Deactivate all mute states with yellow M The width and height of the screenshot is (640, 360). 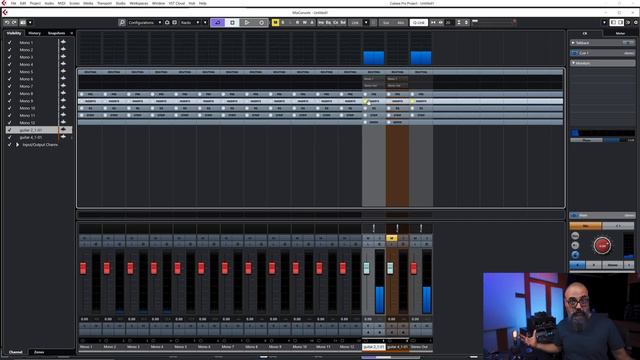point(276,22)
